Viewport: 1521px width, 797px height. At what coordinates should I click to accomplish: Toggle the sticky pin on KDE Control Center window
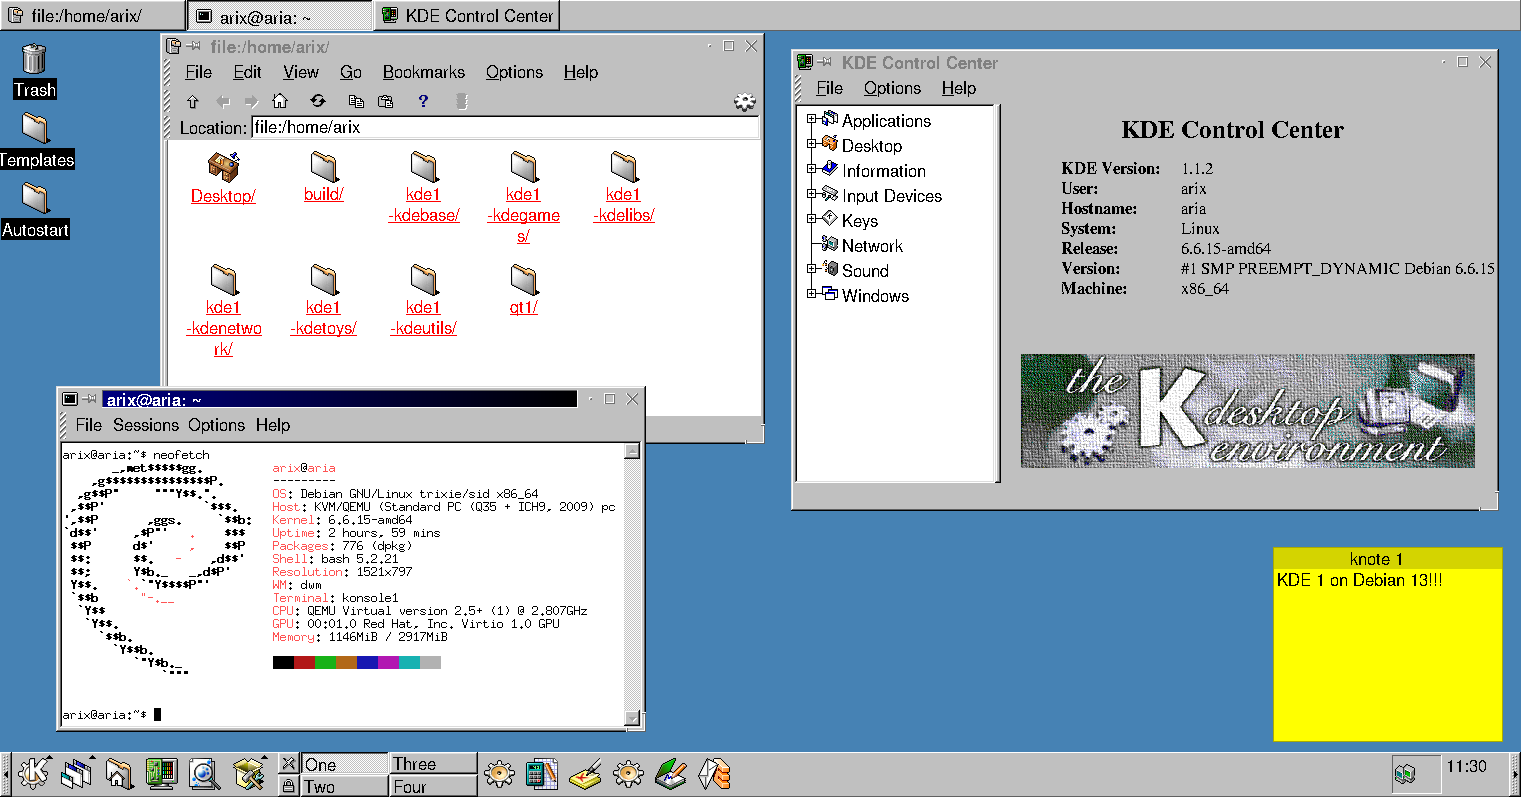click(825, 62)
